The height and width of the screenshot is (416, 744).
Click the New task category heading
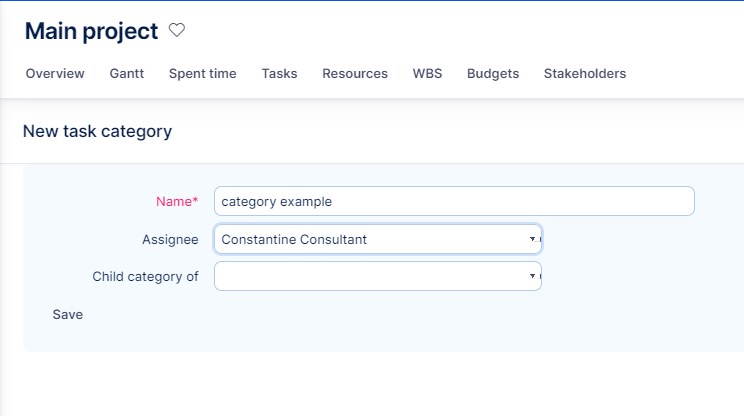[97, 131]
